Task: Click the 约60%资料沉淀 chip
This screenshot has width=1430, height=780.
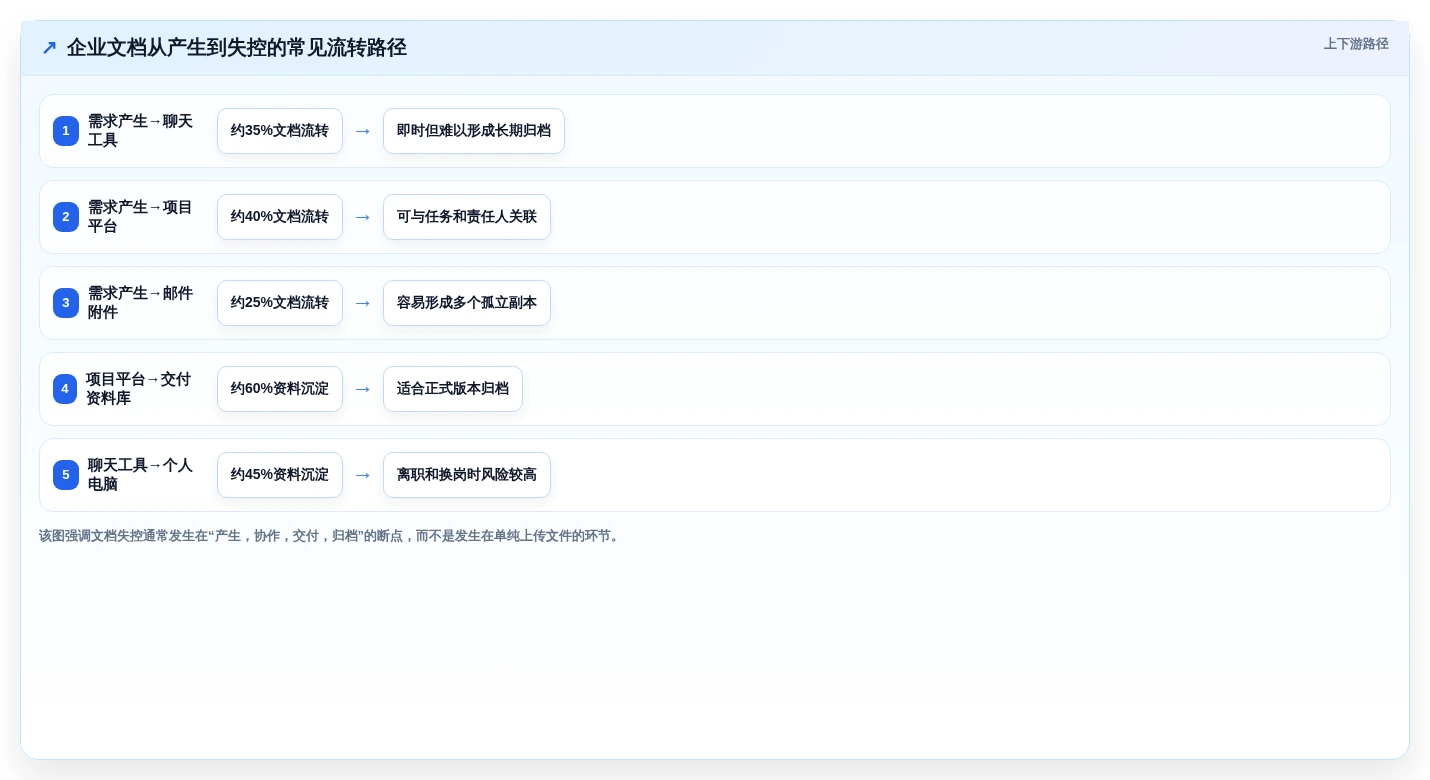Action: (x=280, y=389)
